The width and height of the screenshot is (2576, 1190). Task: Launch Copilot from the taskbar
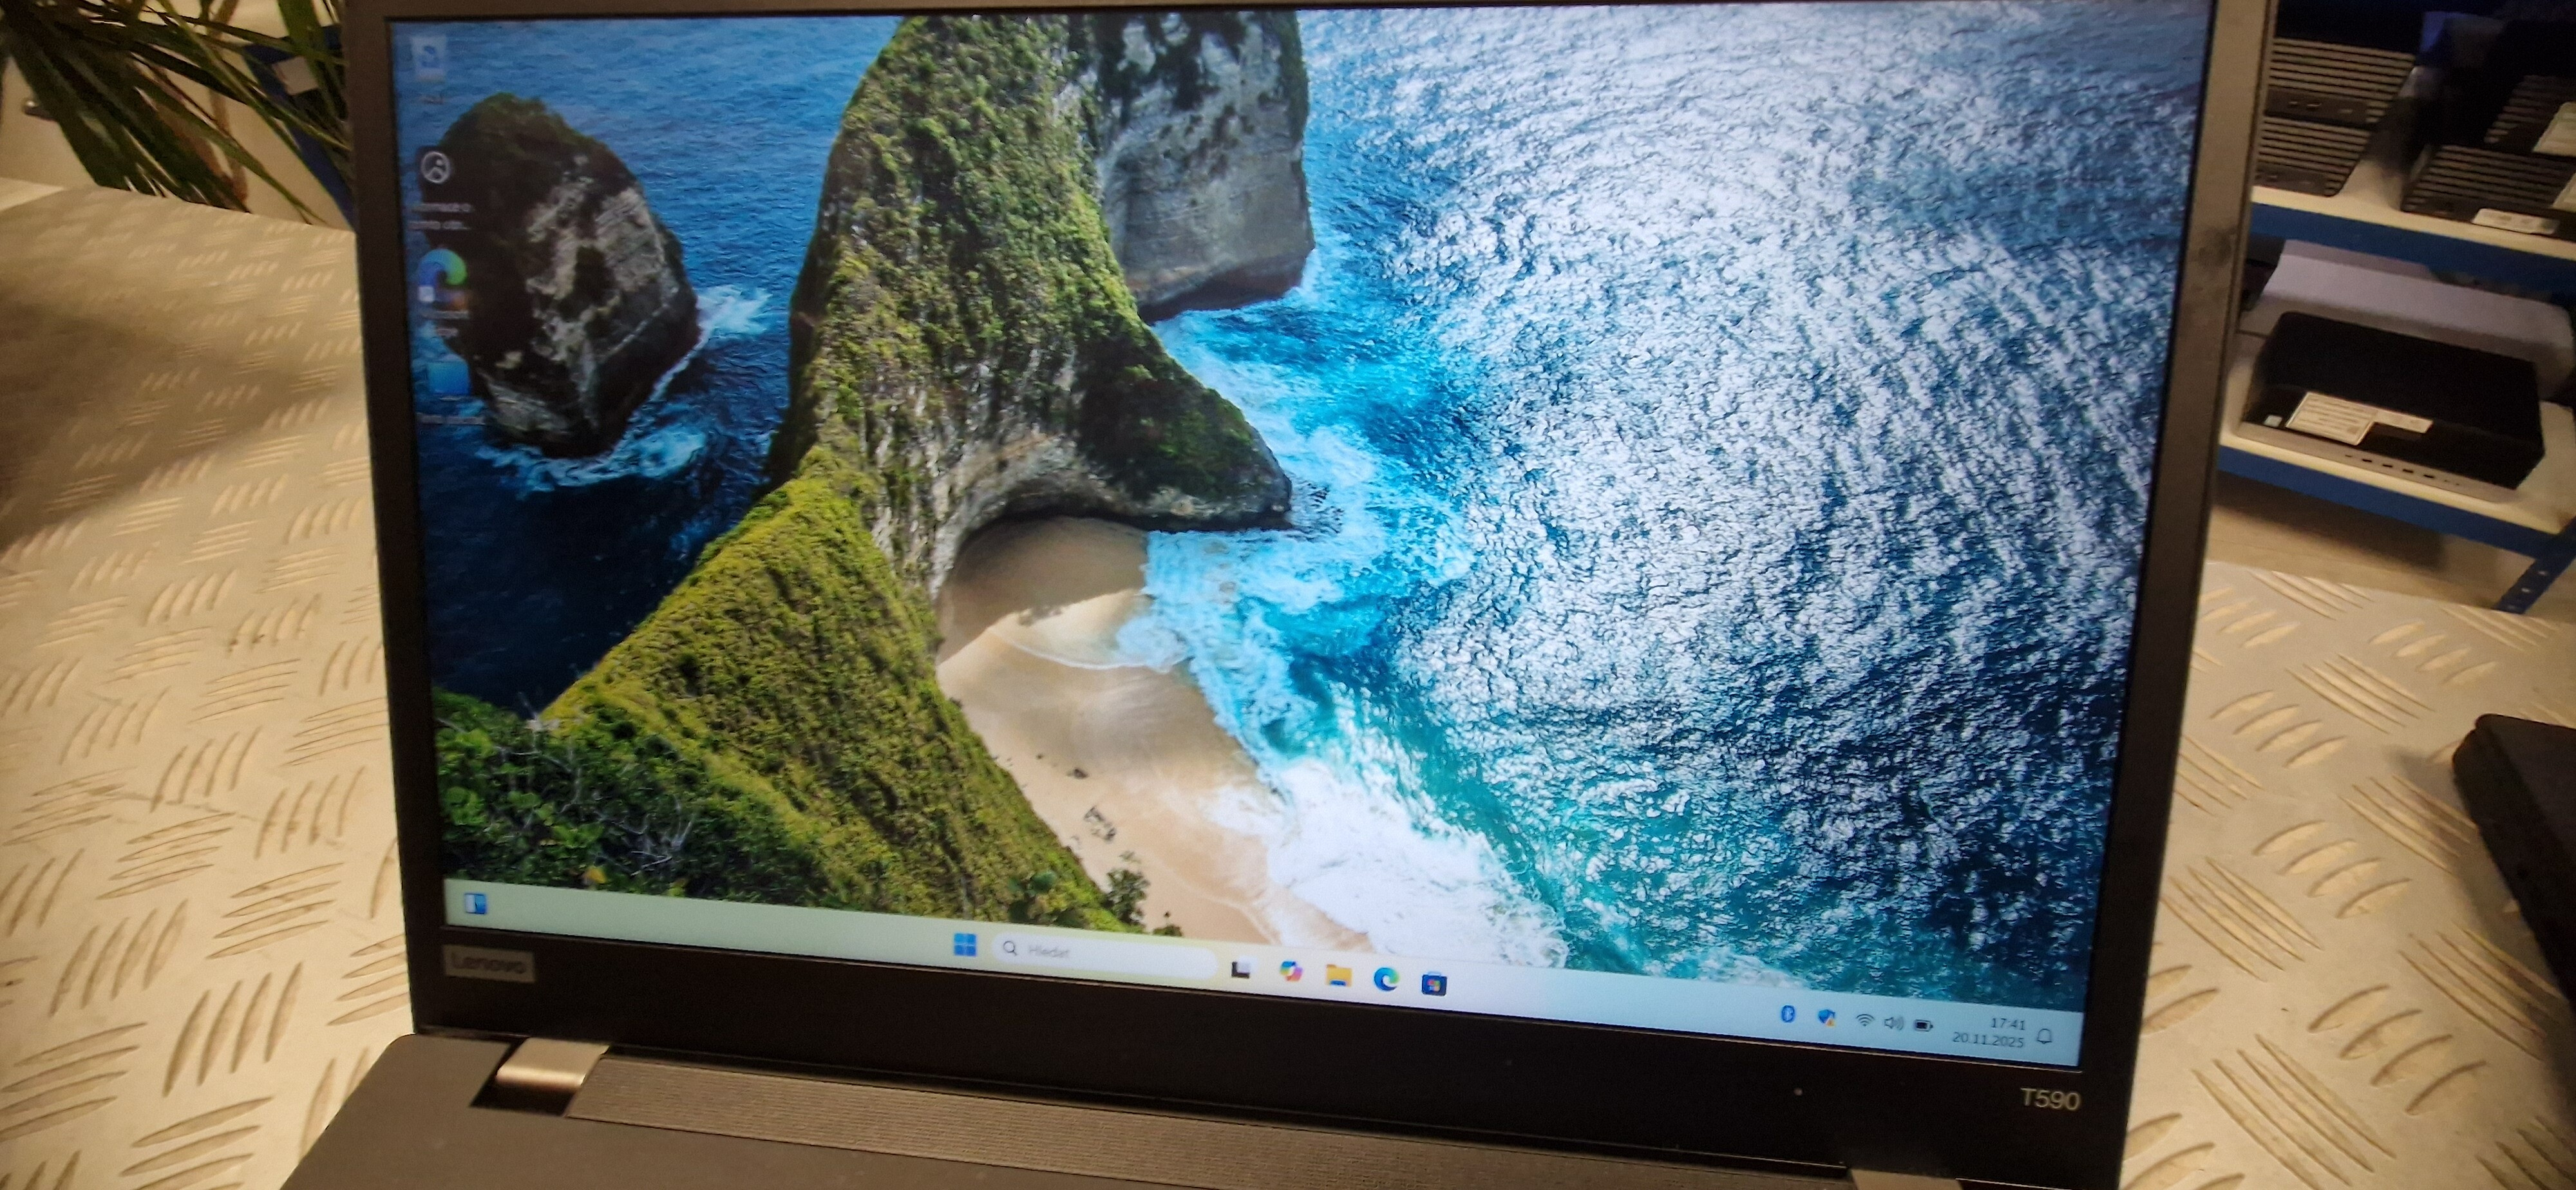1290,971
